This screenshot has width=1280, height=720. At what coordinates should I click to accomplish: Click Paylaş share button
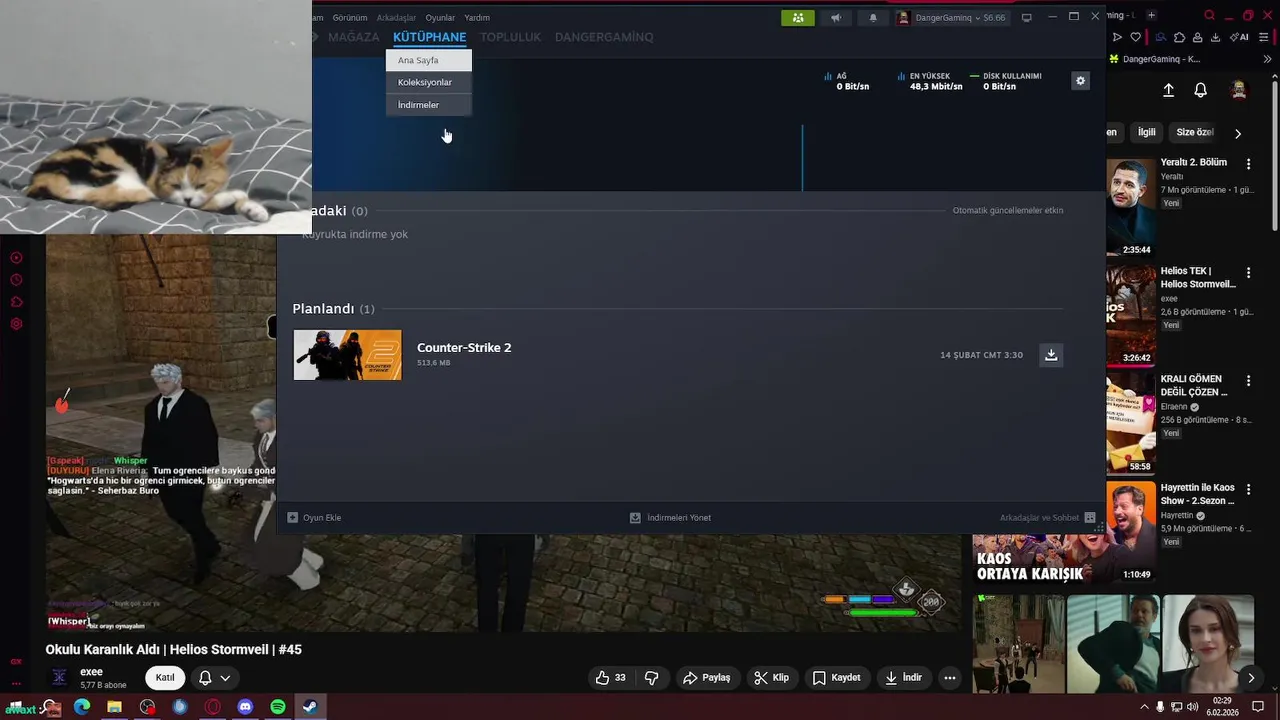pos(707,677)
